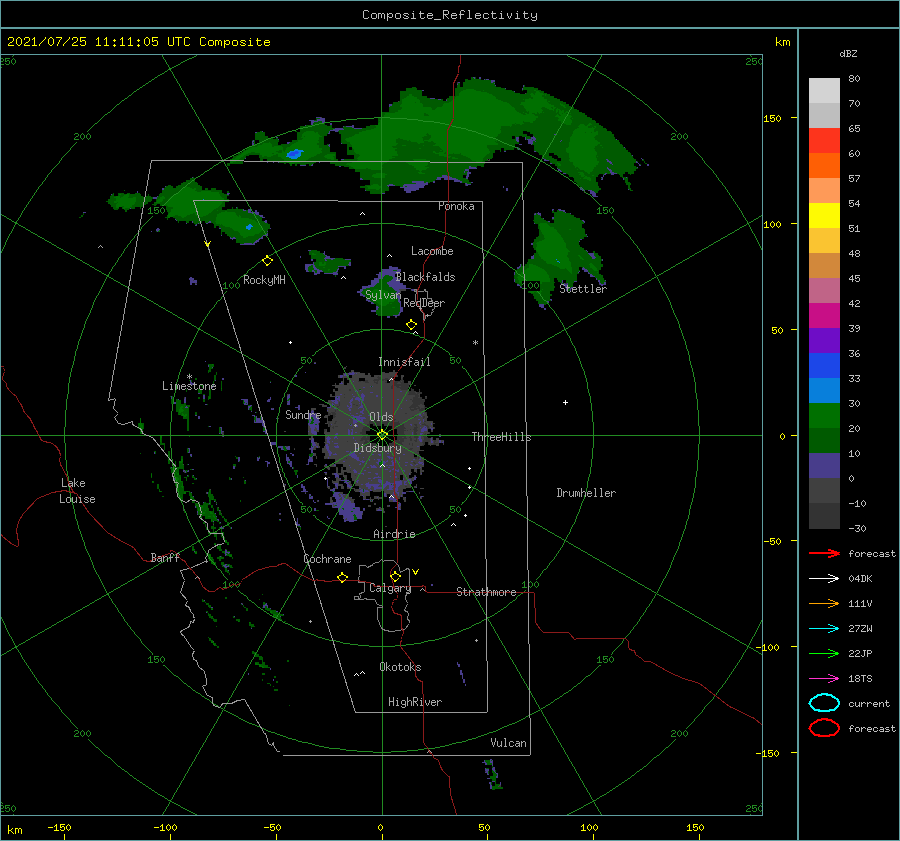Click the red forecast ellipse icon
This screenshot has width=900, height=841.
pos(824,728)
